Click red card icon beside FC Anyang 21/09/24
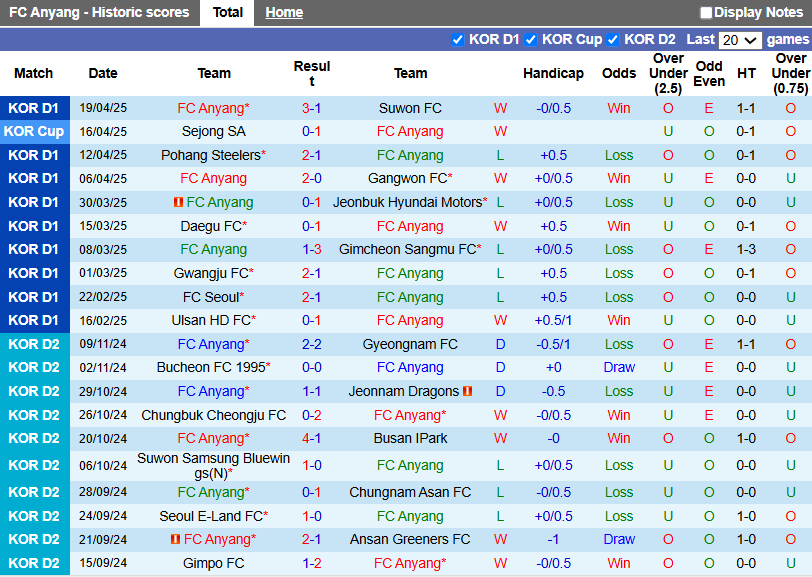Image resolution: width=812 pixels, height=577 pixels. pyautogui.click(x=176, y=539)
